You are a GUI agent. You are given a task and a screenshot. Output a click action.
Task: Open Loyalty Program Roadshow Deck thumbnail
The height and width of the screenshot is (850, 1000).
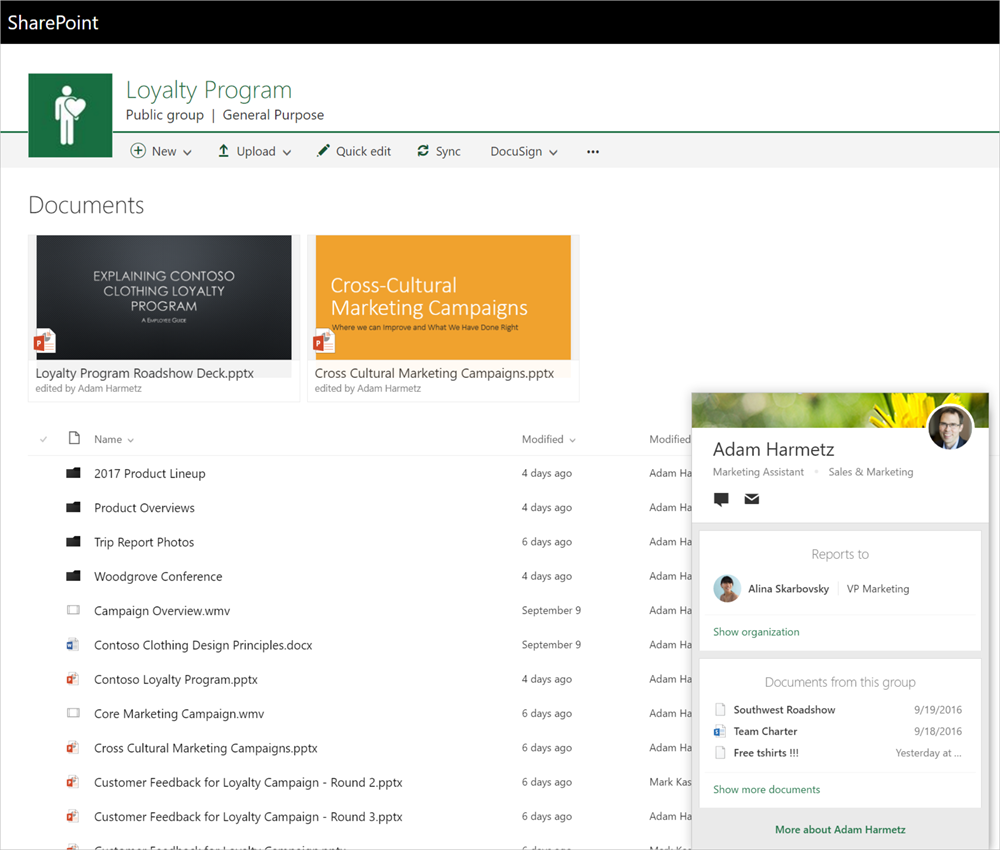164,298
